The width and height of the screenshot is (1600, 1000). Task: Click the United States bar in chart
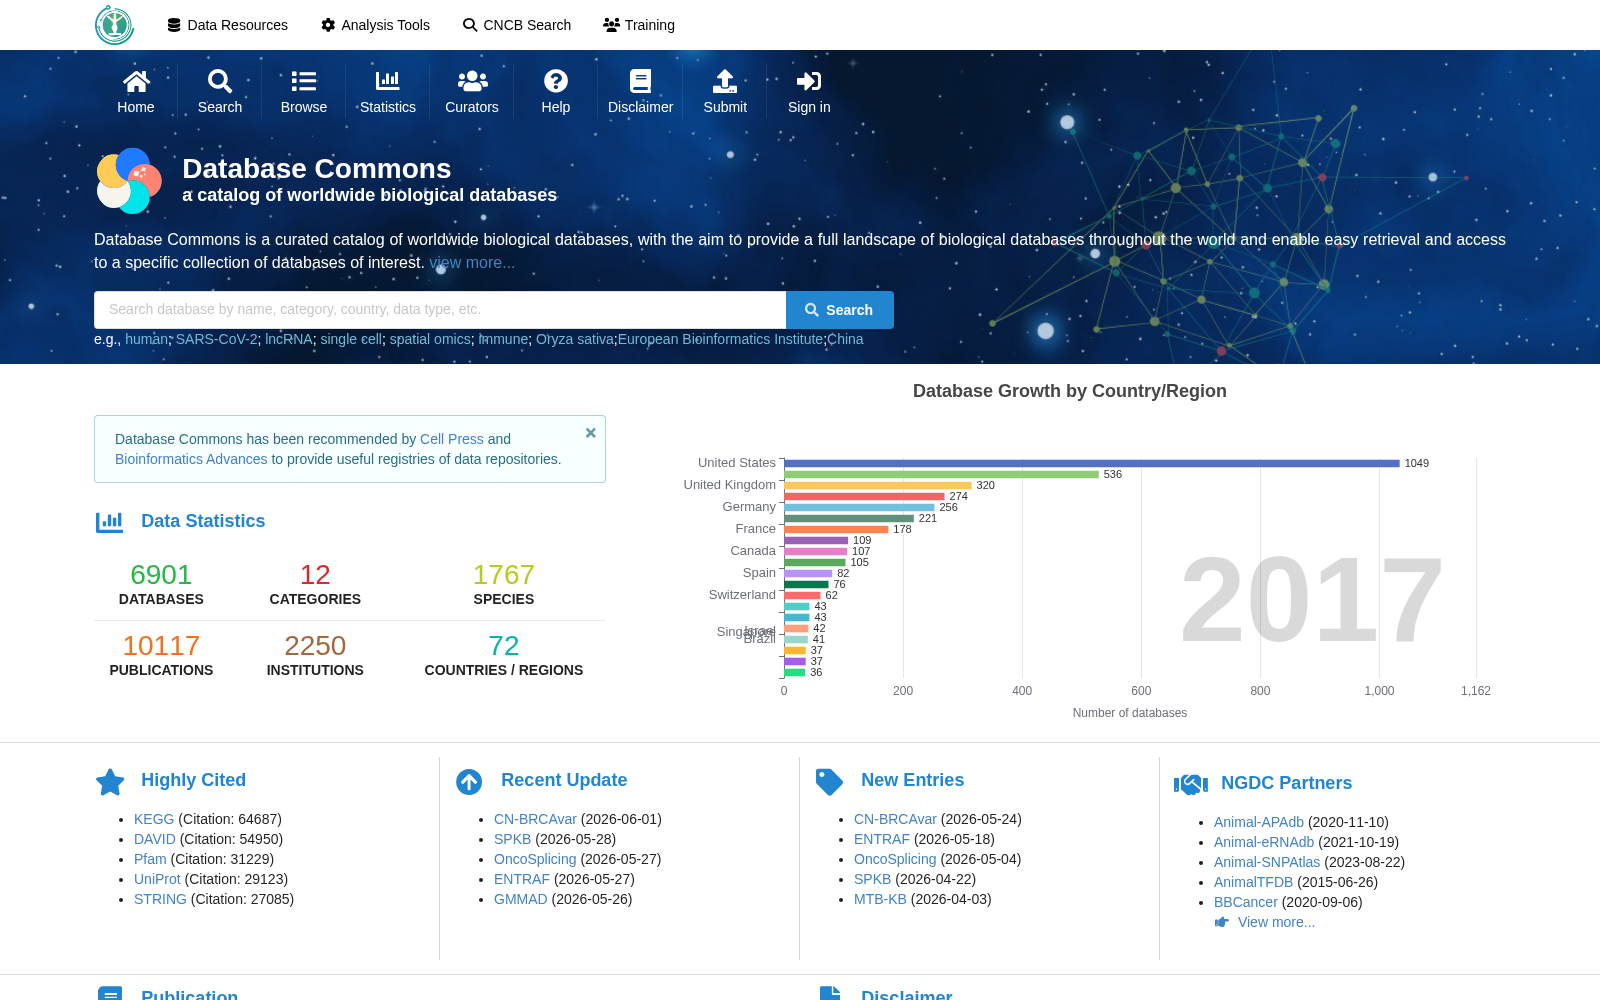click(1092, 463)
